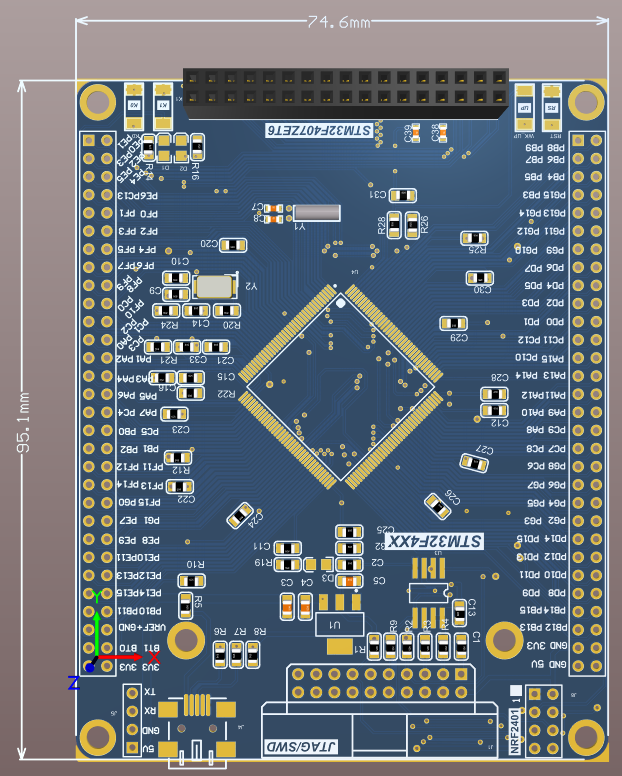Image resolution: width=622 pixels, height=776 pixels.
Task: Click the GND 5V pin label
Action: 549,664
